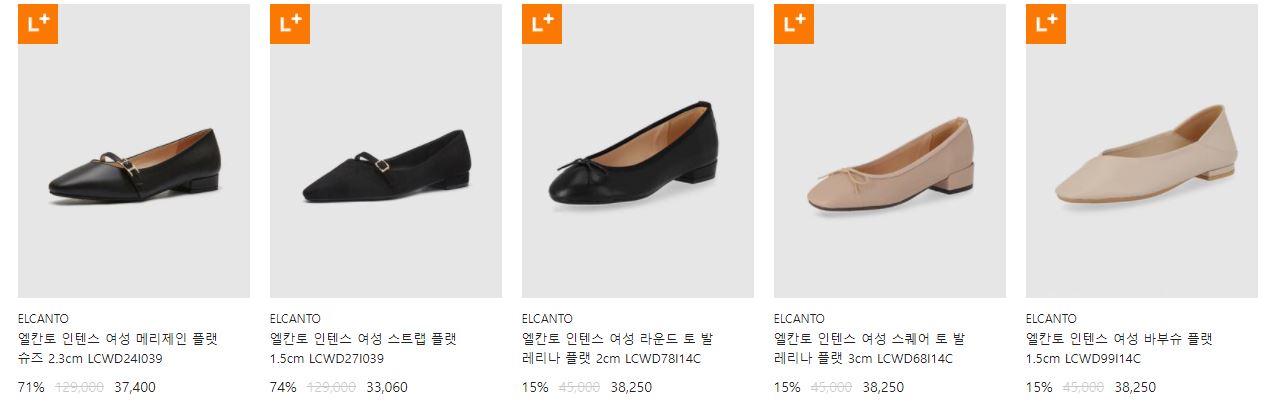Click the 33,060 sale price
This screenshot has height=409, width=1264.
click(387, 388)
